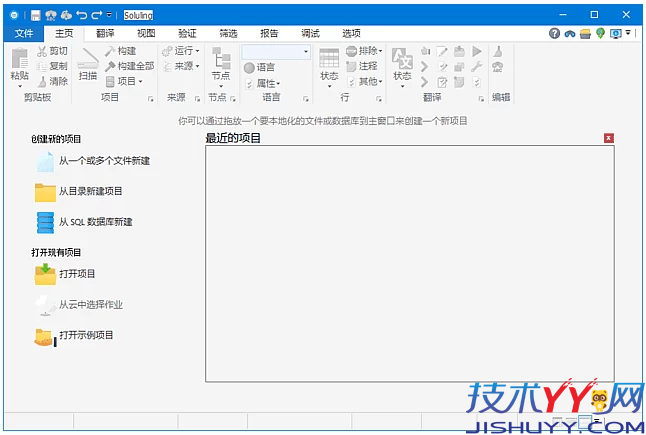
Task: Save using the title bar disk icon
Action: point(36,15)
